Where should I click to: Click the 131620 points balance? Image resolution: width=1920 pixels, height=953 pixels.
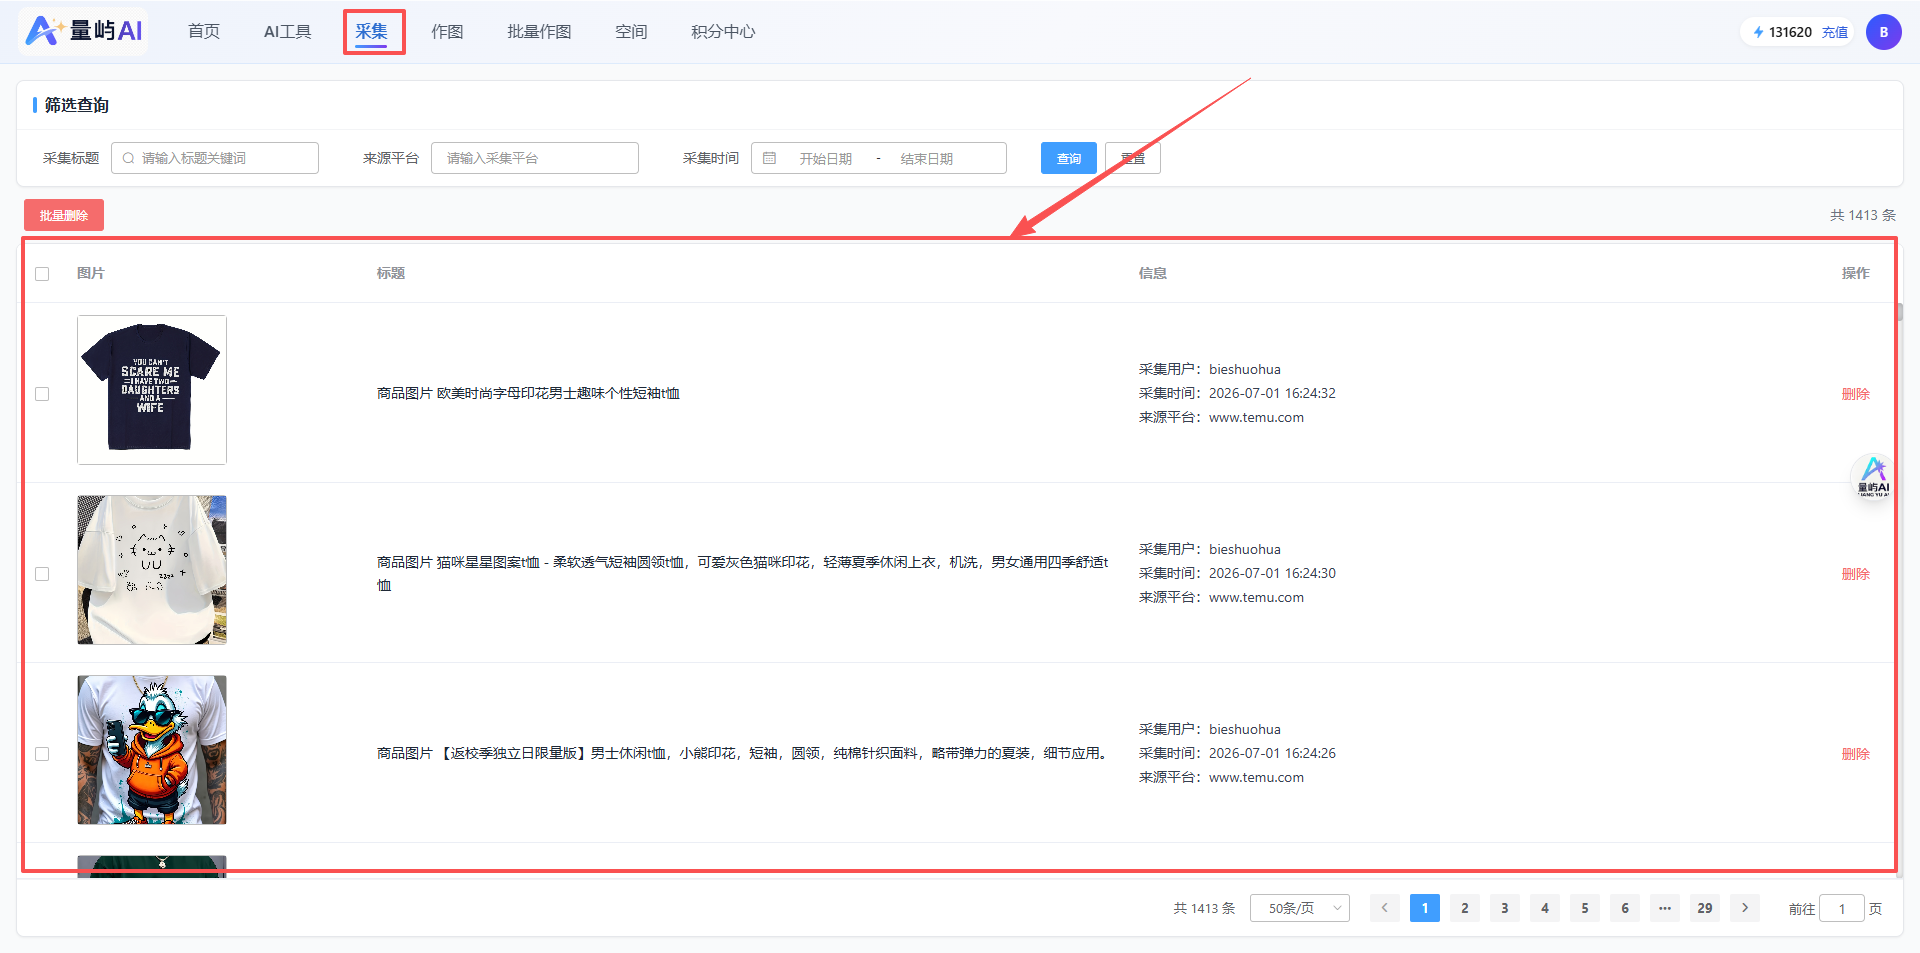pyautogui.click(x=1790, y=32)
